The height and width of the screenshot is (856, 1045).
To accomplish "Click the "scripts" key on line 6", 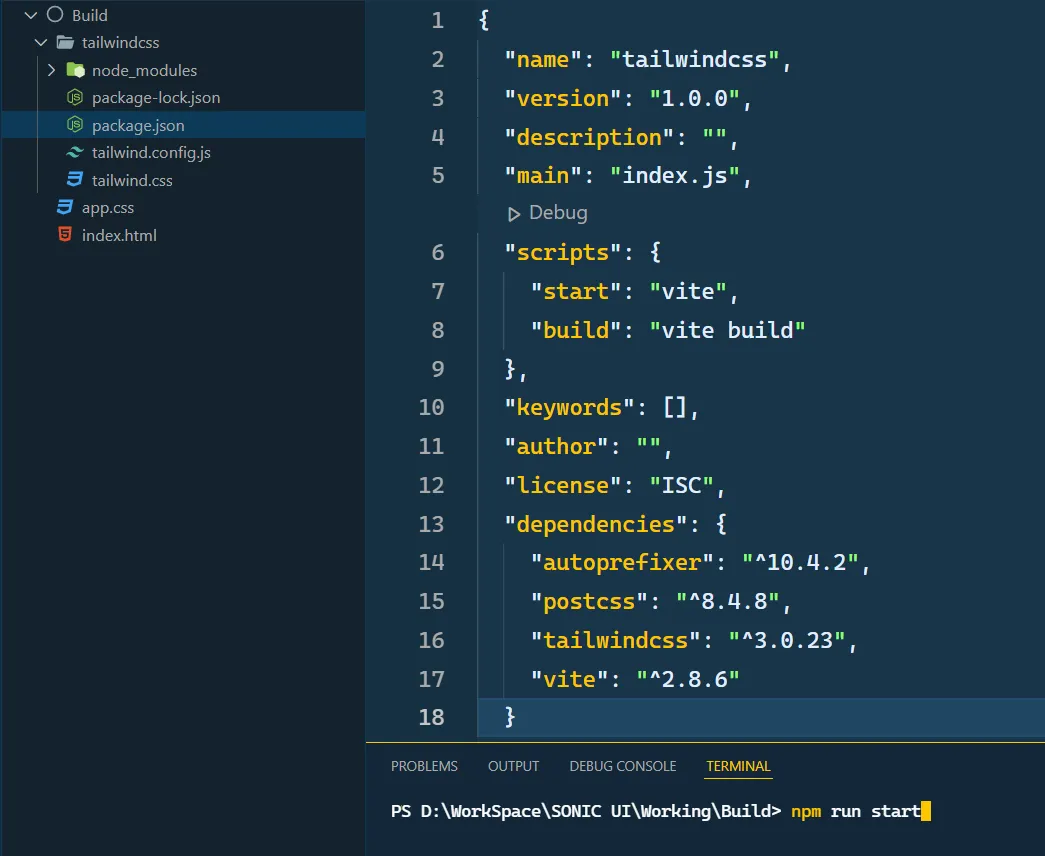I will (562, 253).
